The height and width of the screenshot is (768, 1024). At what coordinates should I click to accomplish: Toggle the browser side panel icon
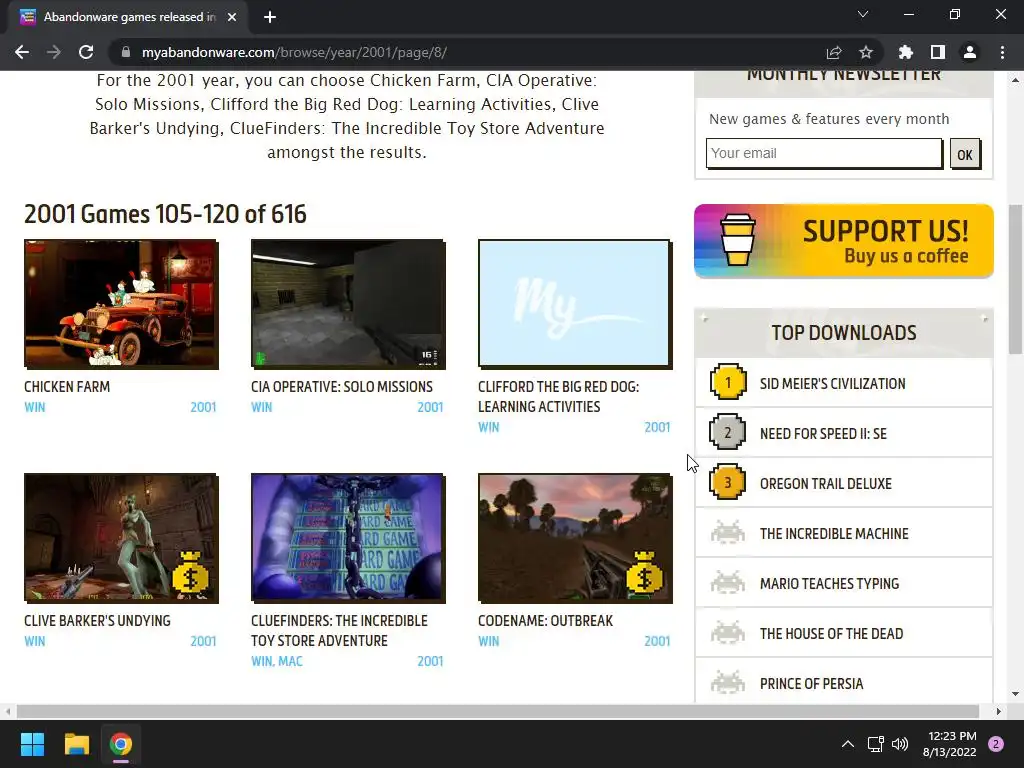tap(938, 52)
